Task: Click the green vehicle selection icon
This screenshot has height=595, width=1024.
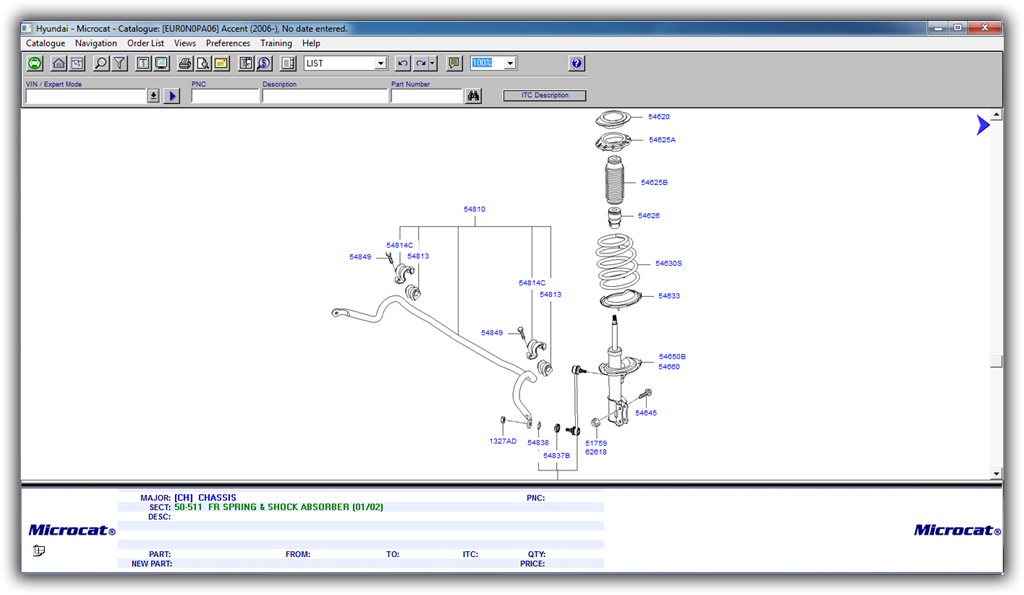Action: tap(35, 63)
